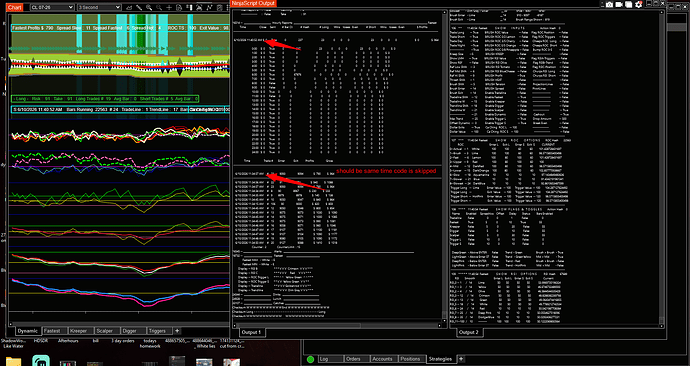Screen dimensions: 690x366
Task: Click the zoom out magnifier on chart toolbar
Action: click(159, 7)
